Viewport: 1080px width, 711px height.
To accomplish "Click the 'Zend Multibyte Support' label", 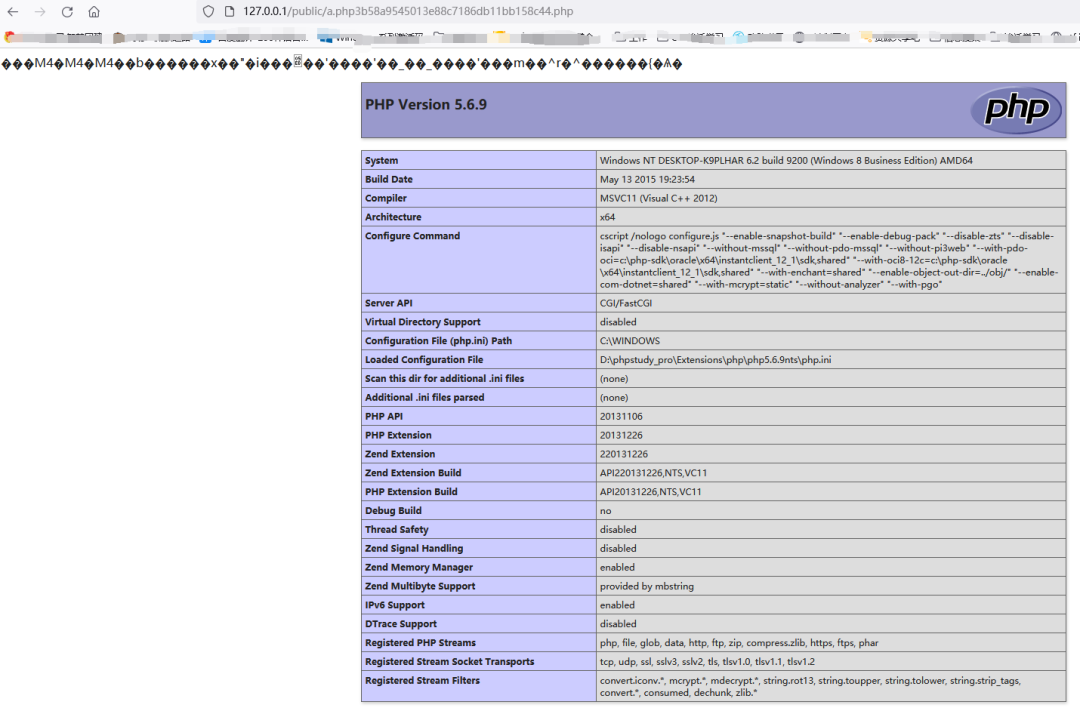I will (419, 586).
